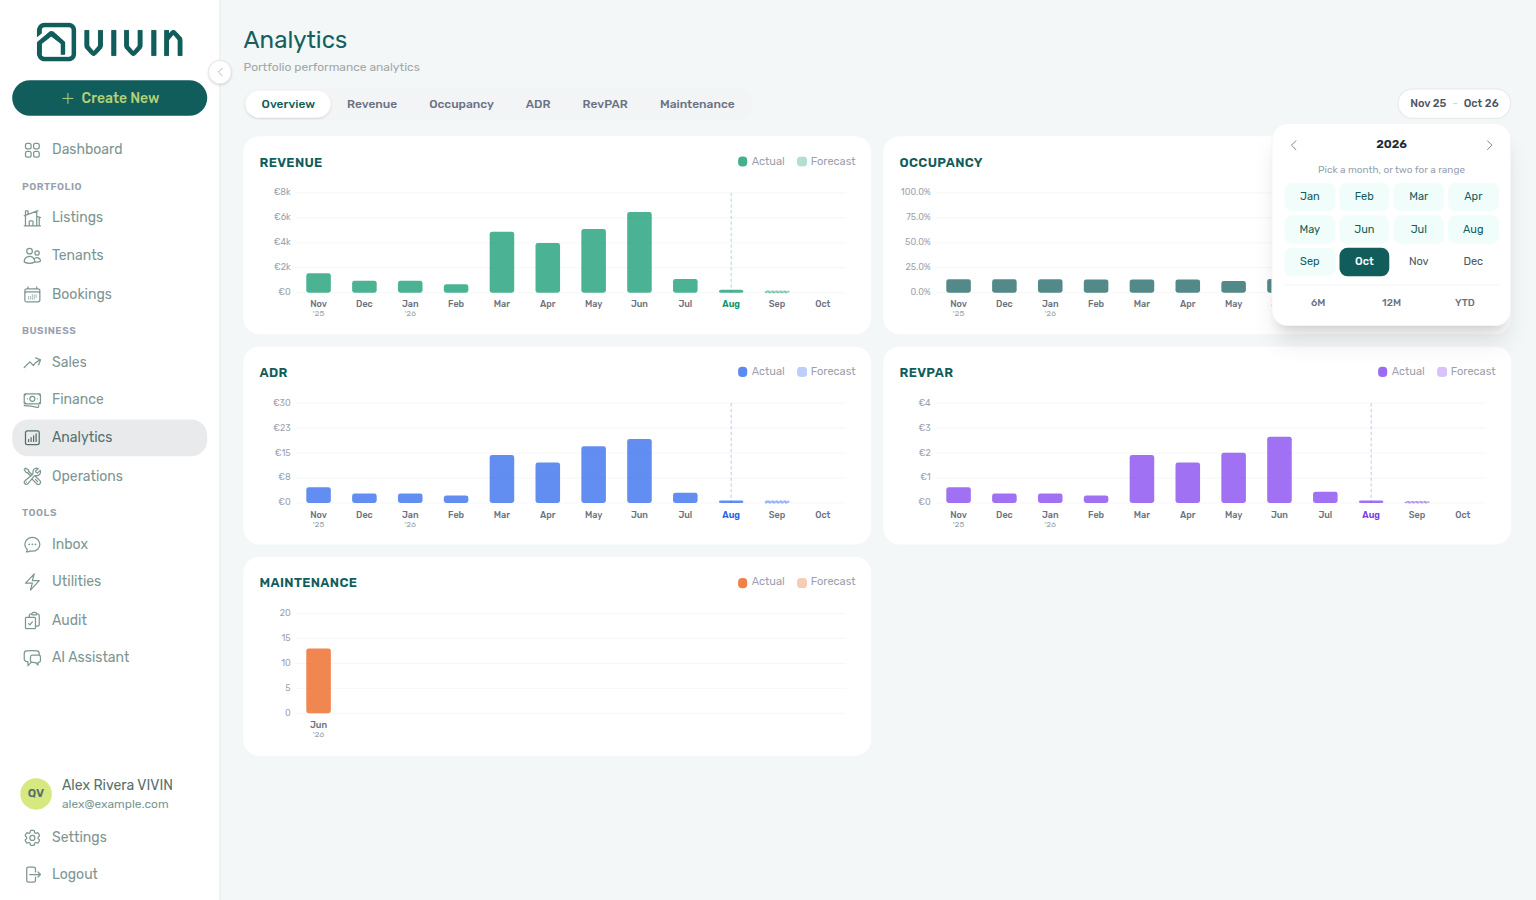Collapse the sidebar with the chevron button

coord(220,72)
